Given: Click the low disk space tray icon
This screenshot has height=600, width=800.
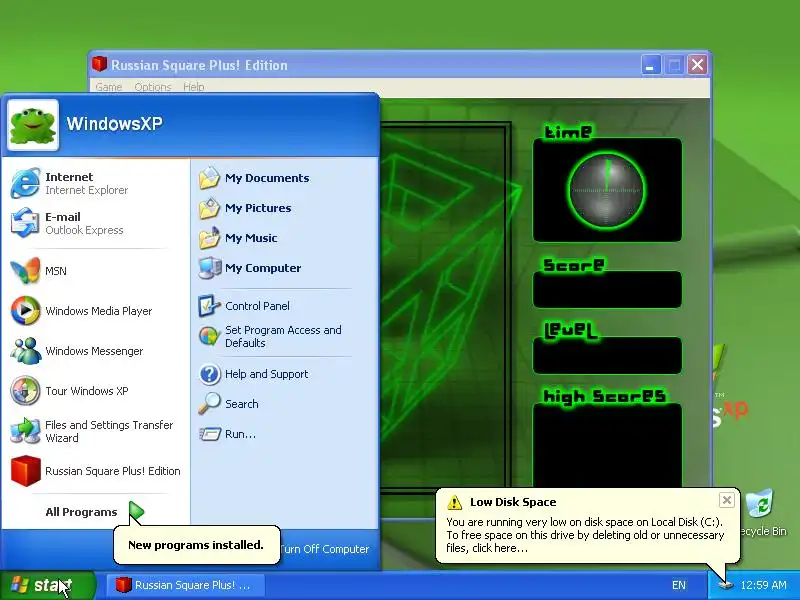Looking at the screenshot, I should pos(725,585).
